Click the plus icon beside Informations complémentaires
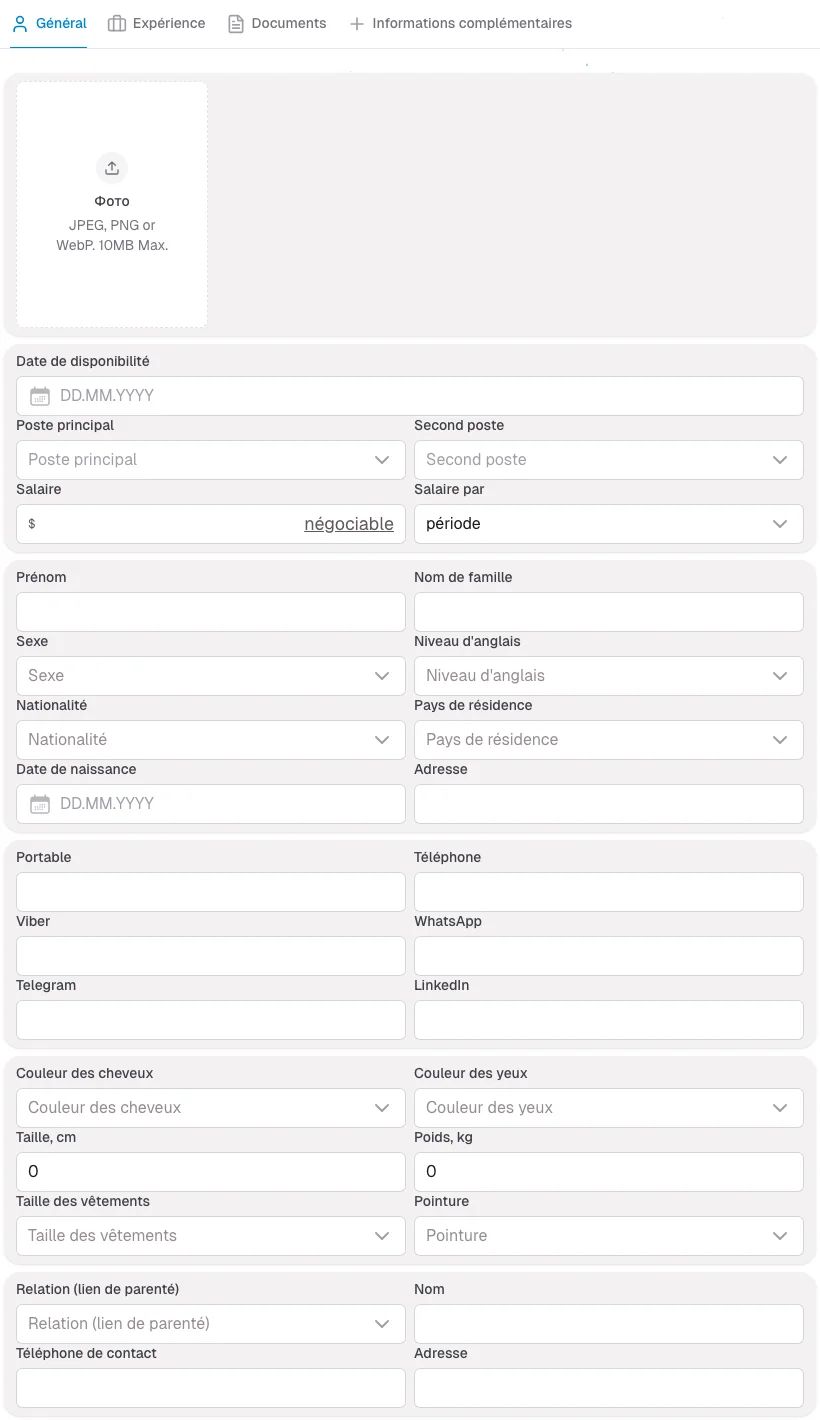This screenshot has height=1420, width=820. [x=356, y=23]
